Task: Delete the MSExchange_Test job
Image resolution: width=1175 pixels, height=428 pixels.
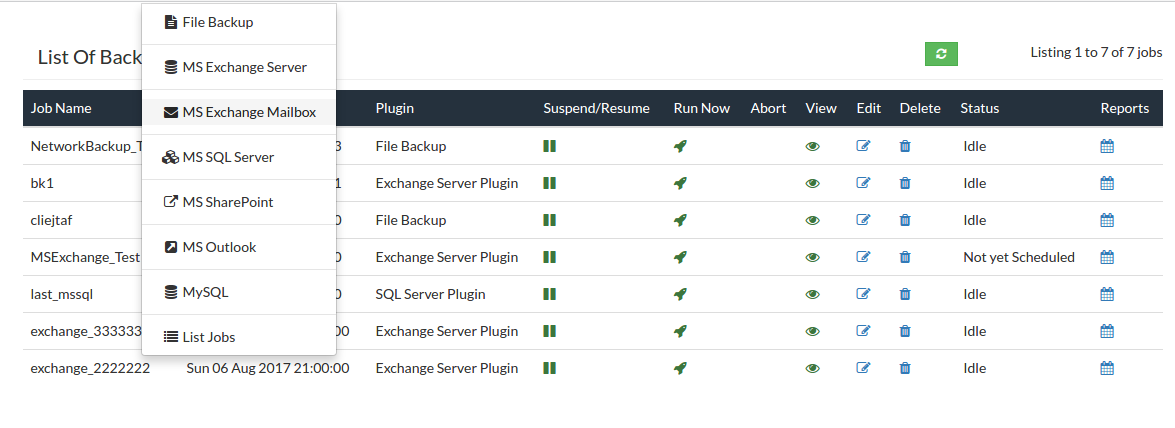Action: 905,257
